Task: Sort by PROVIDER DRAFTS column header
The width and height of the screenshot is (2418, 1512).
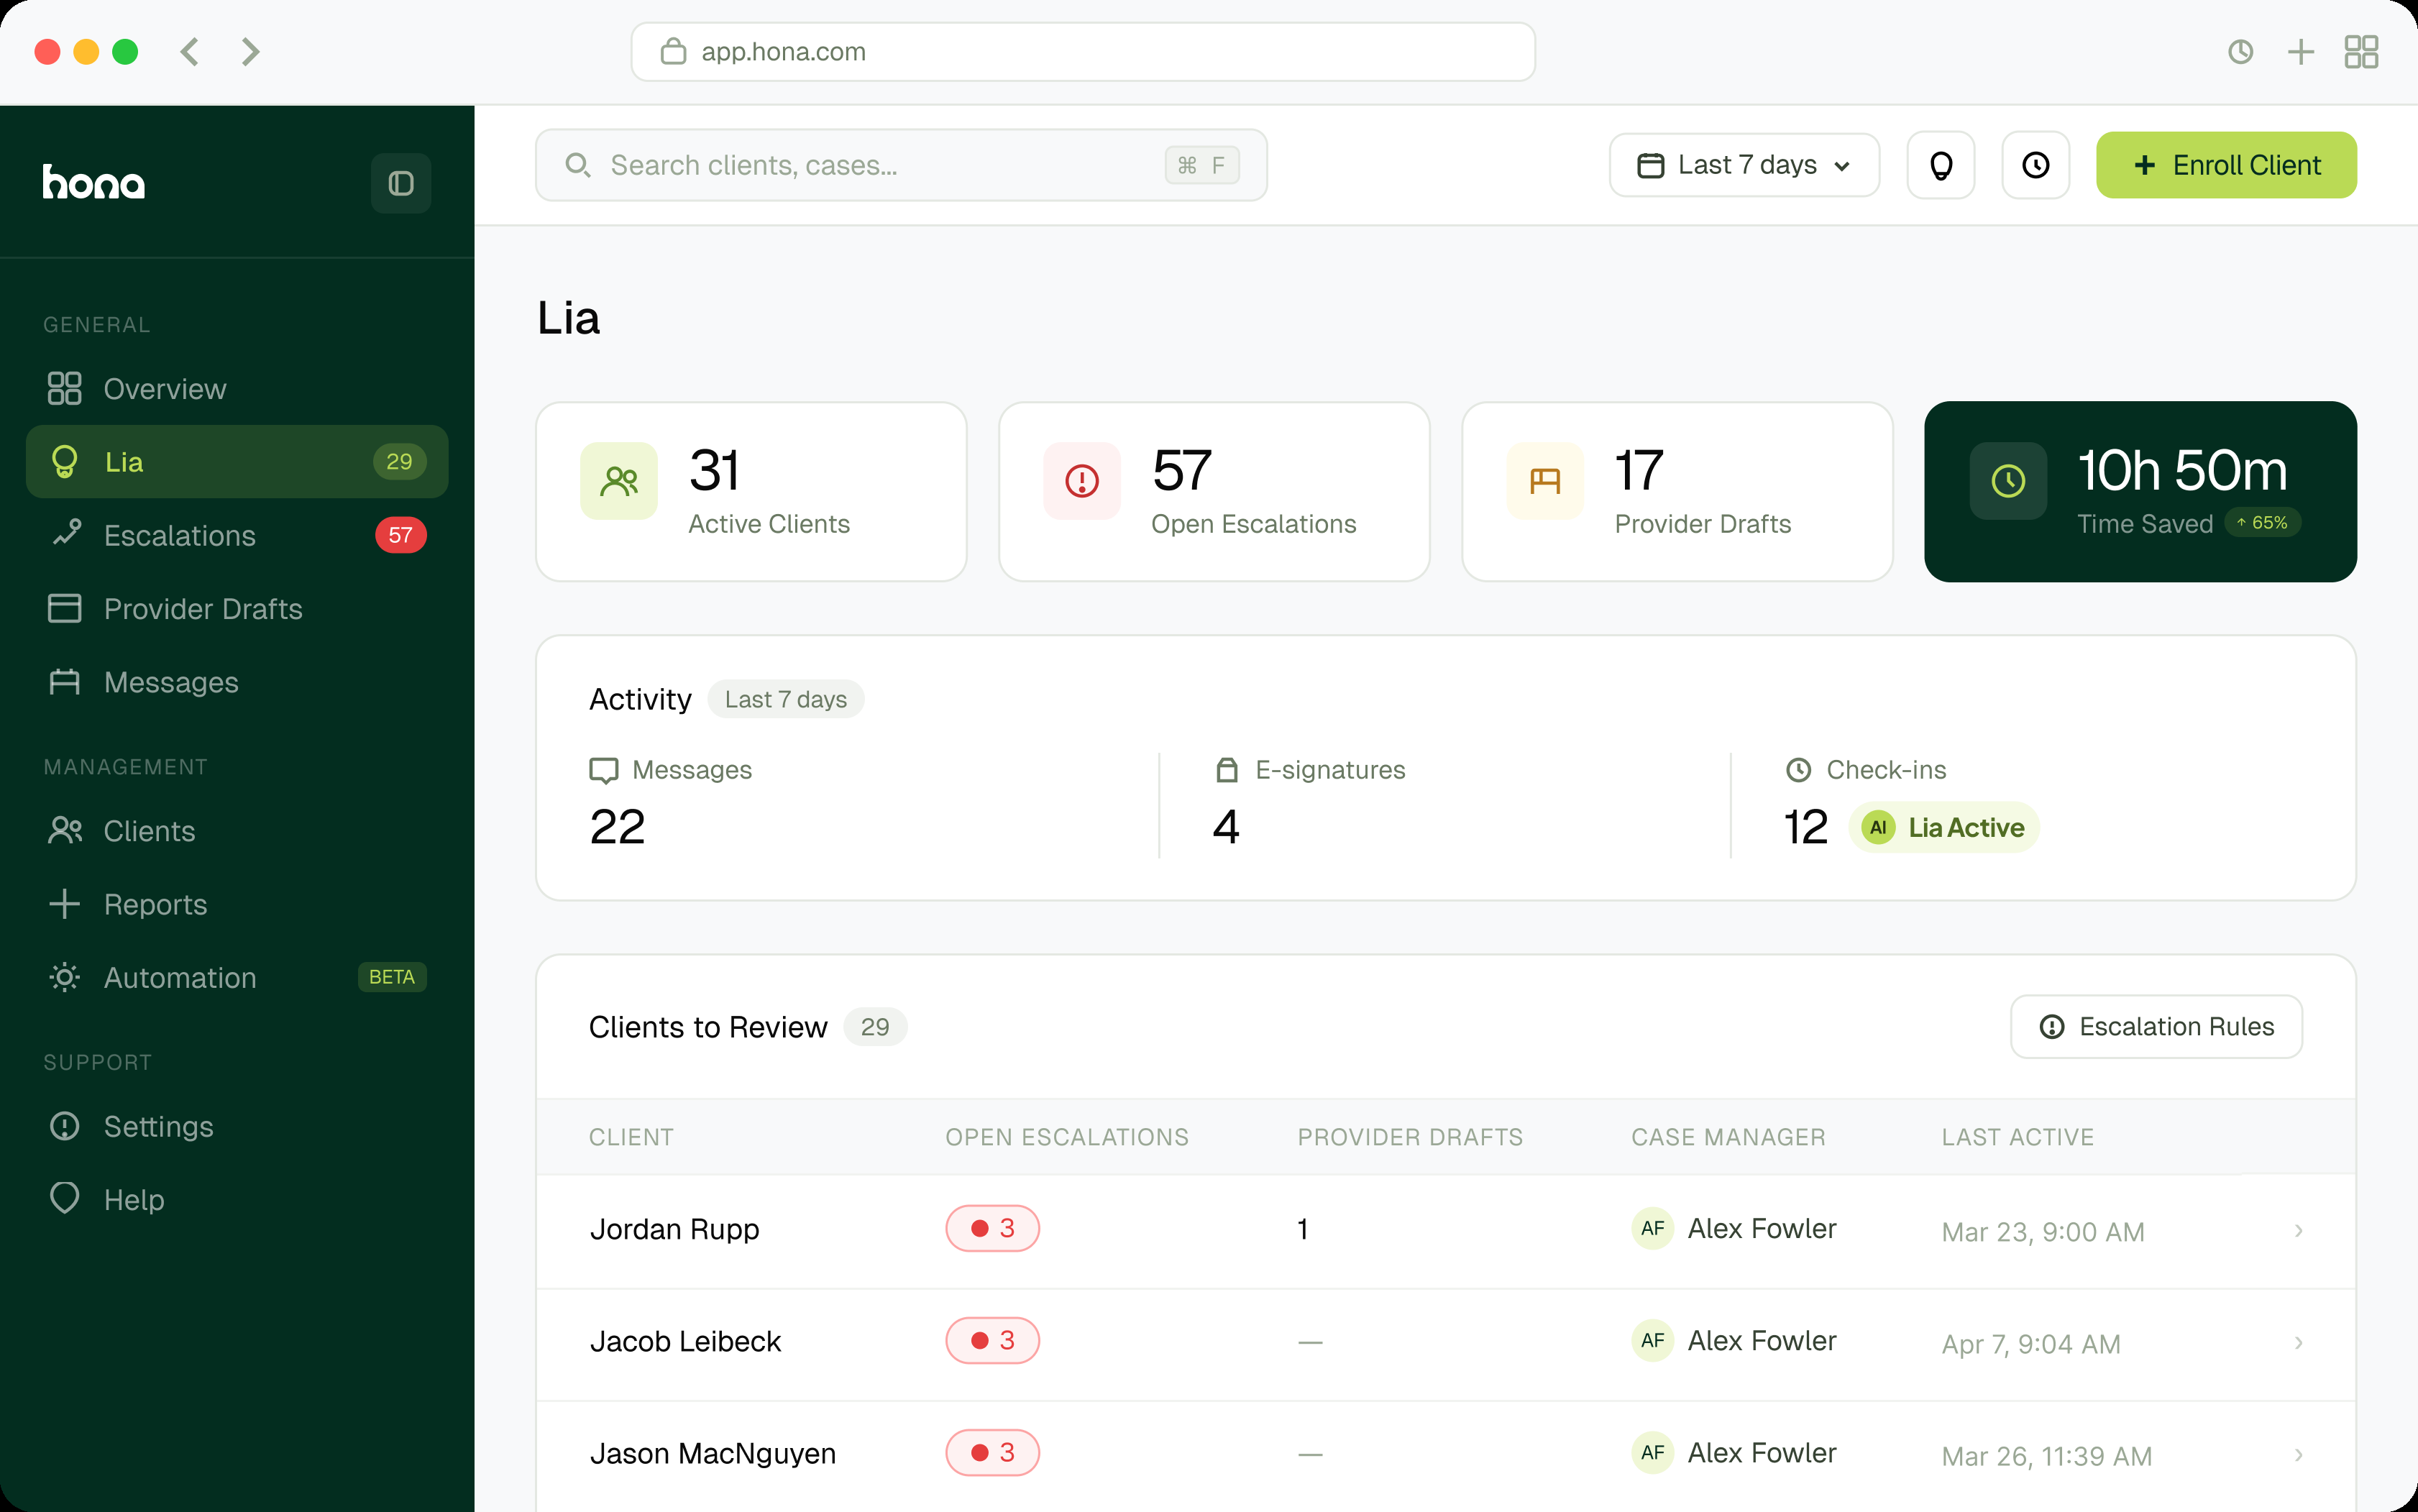Action: tap(1410, 1137)
